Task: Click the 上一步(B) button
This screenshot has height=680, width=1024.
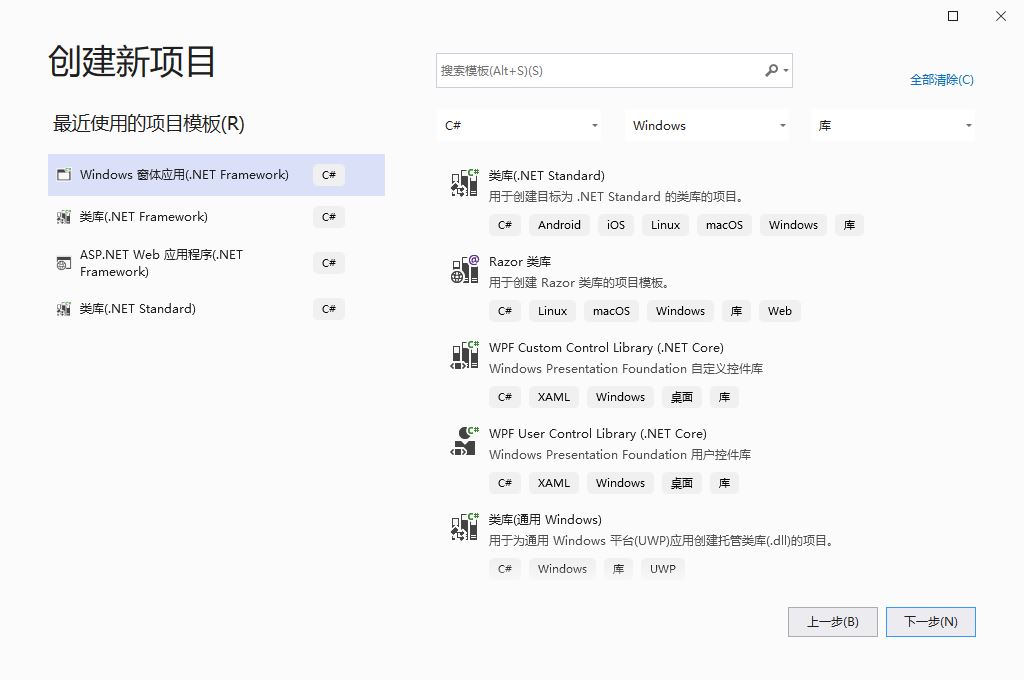Action: click(833, 622)
